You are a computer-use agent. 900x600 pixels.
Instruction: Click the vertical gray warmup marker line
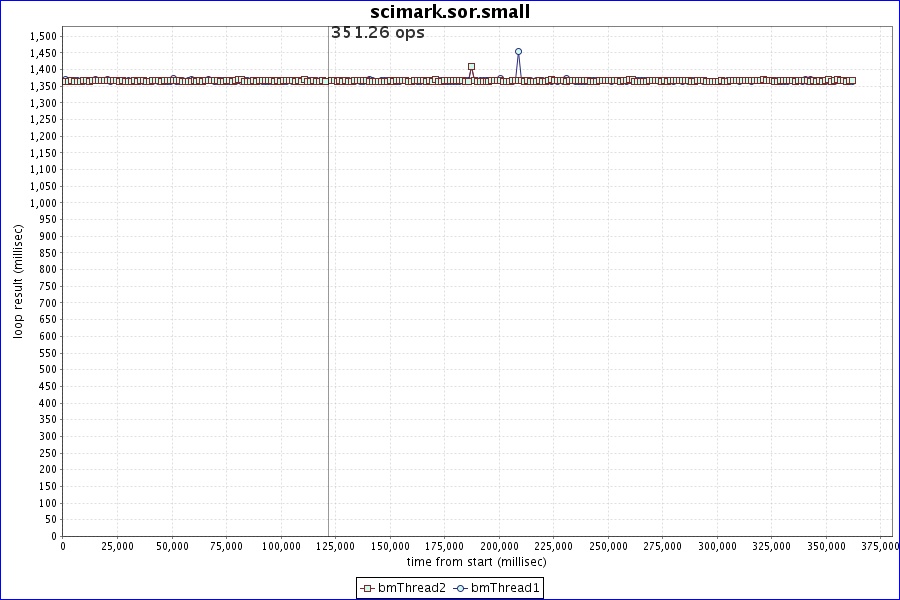[x=328, y=300]
